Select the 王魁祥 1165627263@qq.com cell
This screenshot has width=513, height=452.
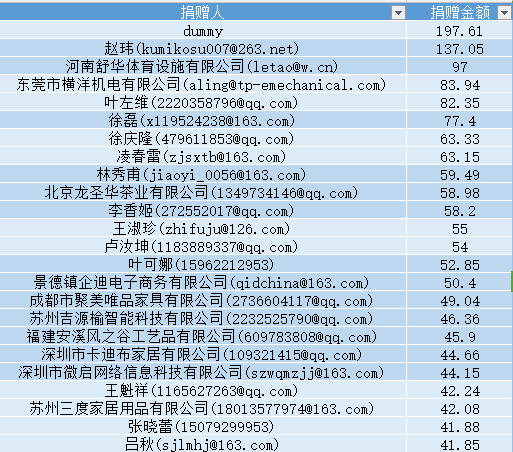click(203, 391)
